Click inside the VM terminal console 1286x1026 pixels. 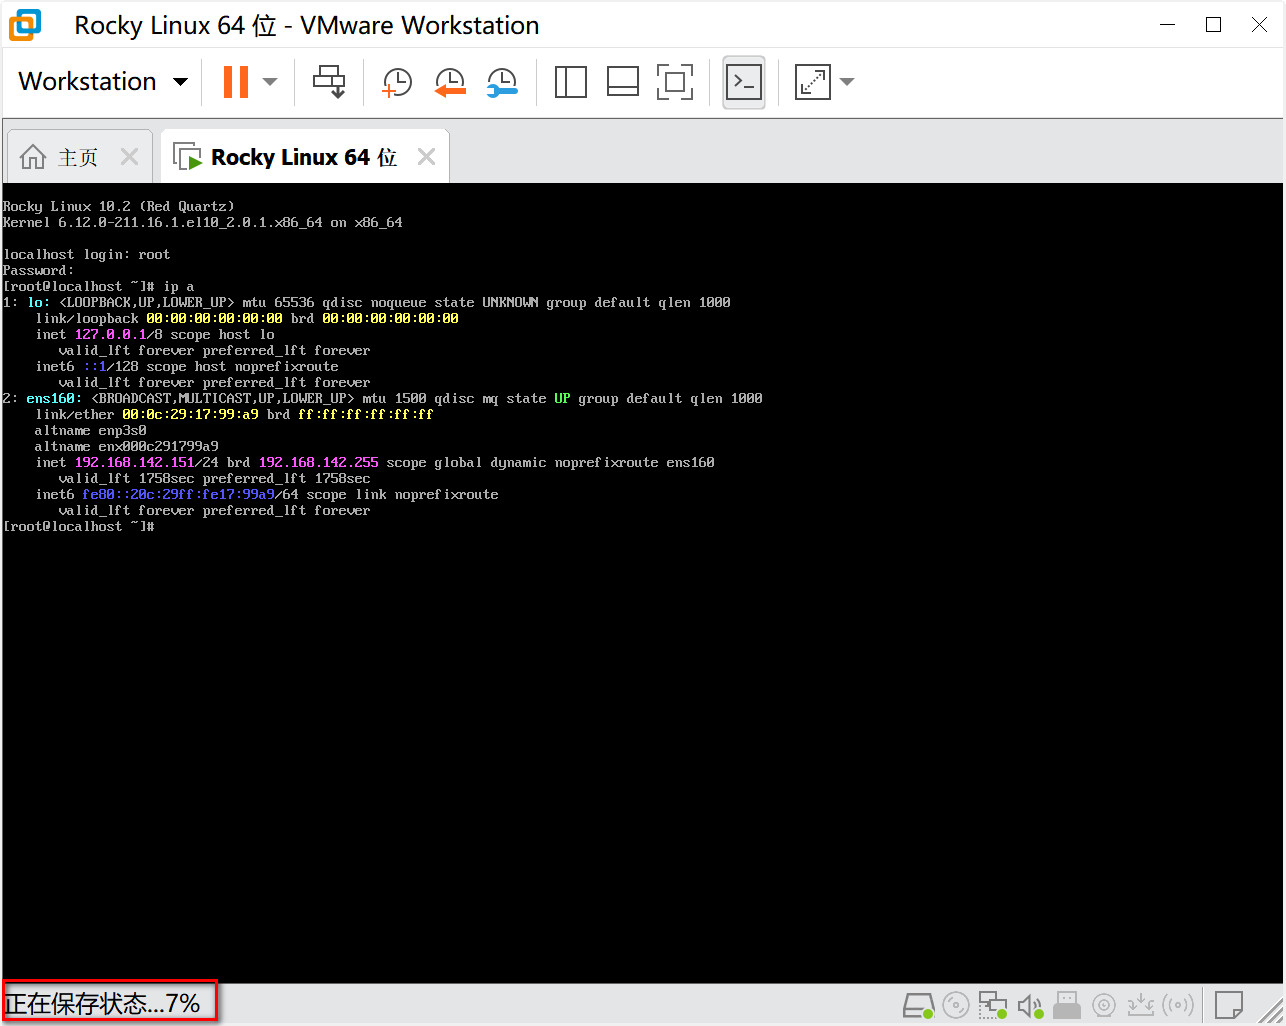point(643,583)
